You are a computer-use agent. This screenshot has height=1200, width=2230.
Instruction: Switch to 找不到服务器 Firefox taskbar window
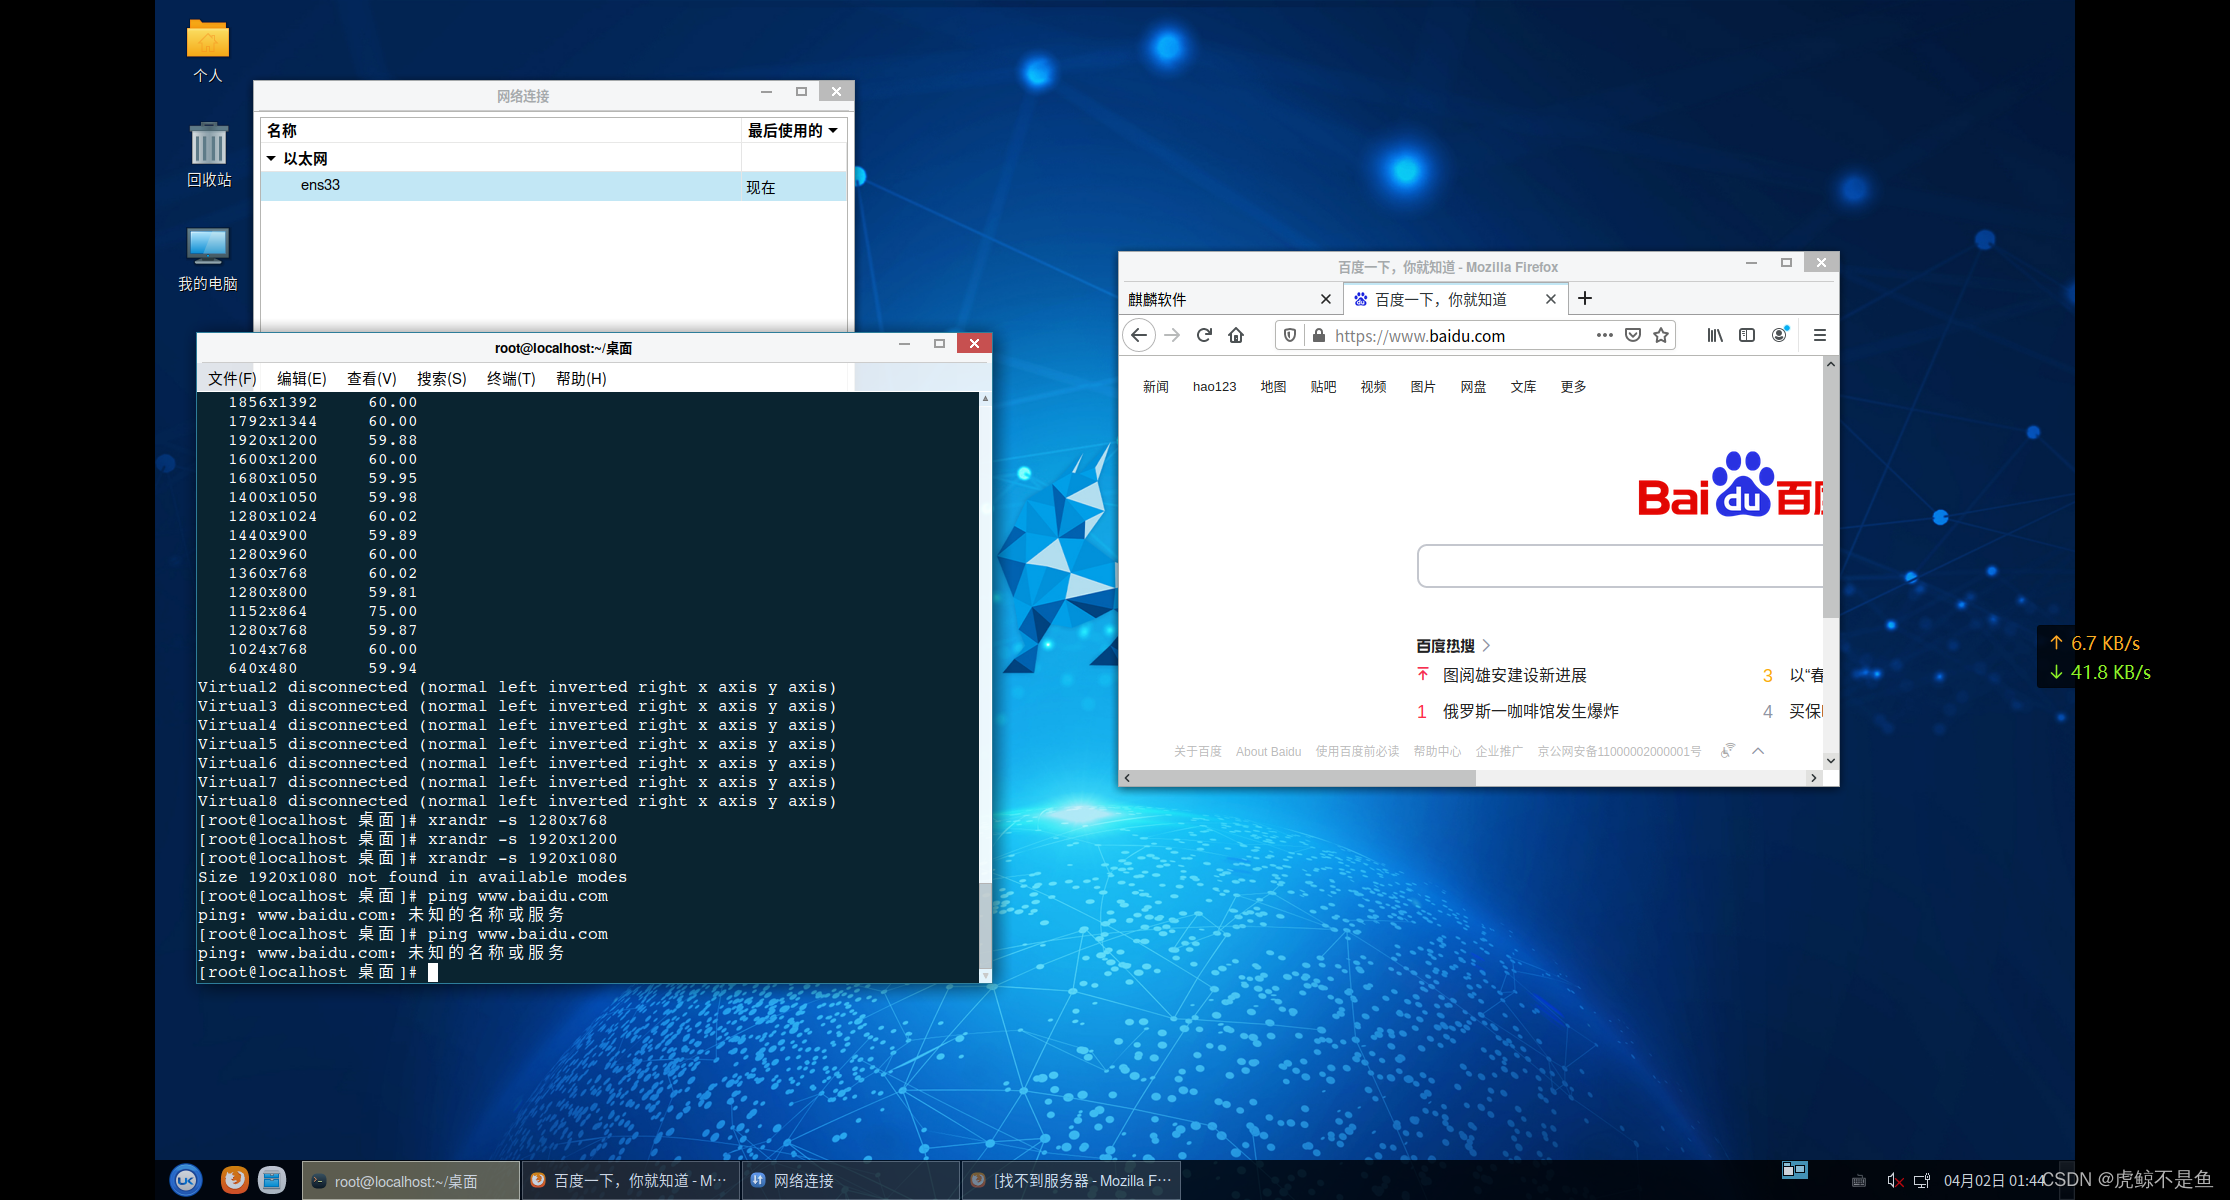[1071, 1181]
